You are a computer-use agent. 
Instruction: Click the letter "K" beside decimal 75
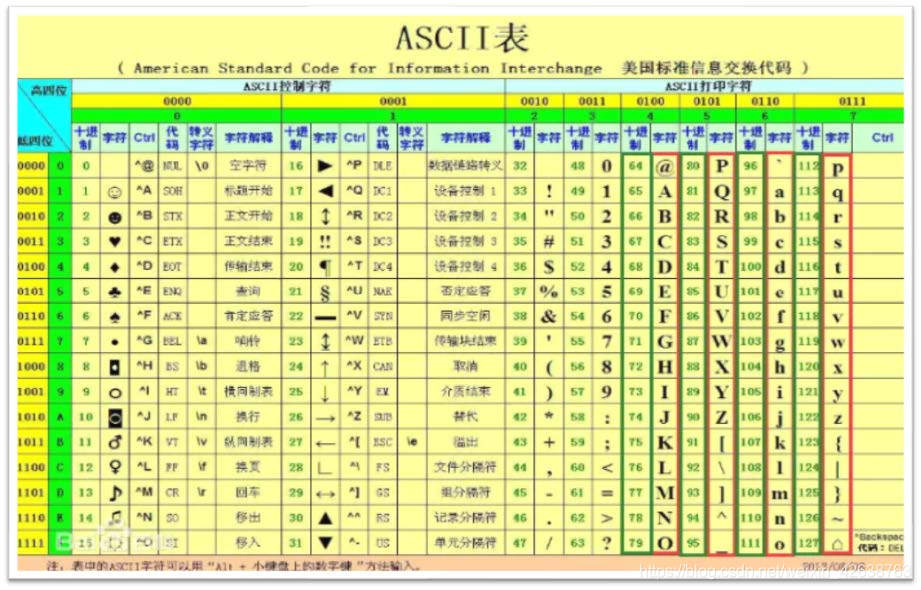pos(664,442)
